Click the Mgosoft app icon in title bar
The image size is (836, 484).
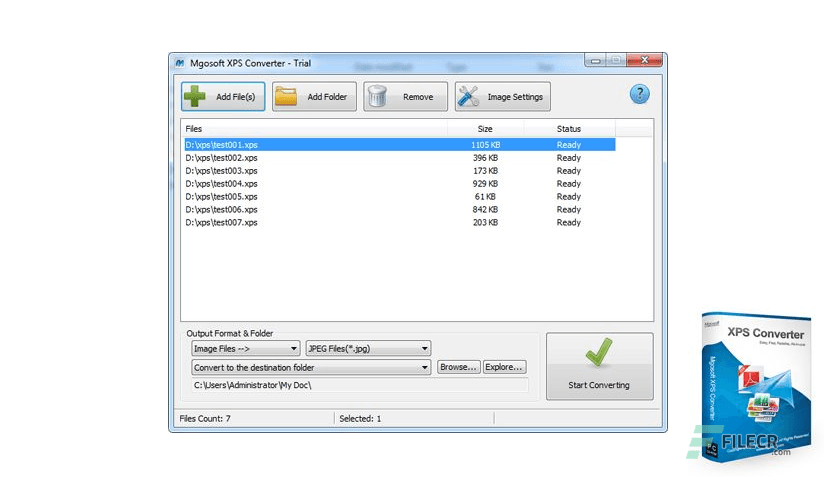(x=180, y=63)
